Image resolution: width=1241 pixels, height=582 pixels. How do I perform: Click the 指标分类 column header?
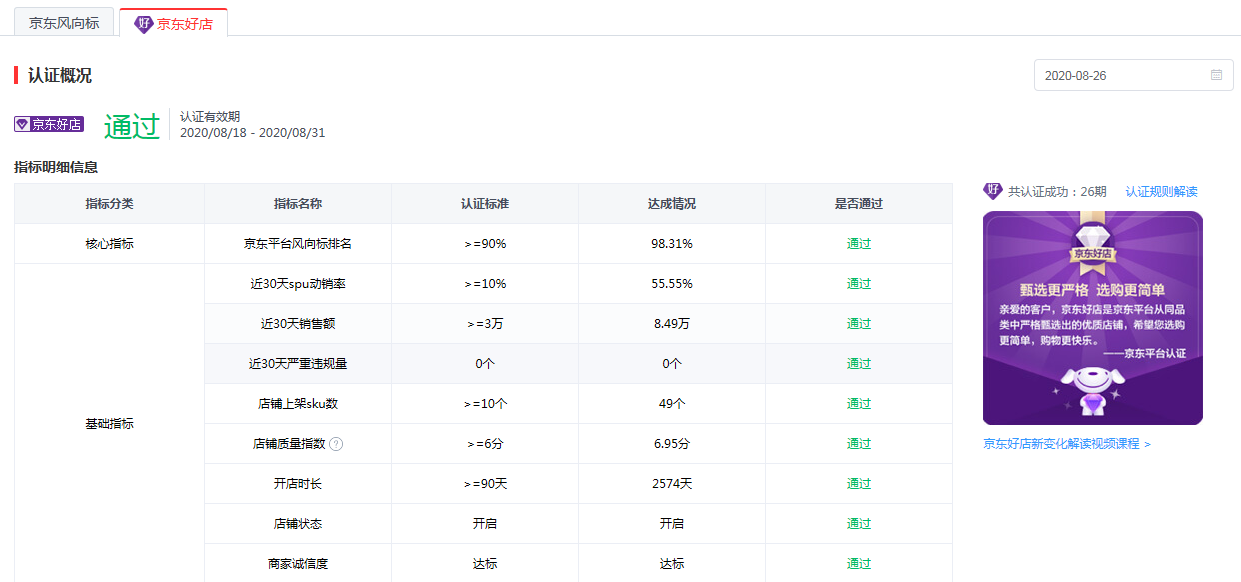(109, 204)
